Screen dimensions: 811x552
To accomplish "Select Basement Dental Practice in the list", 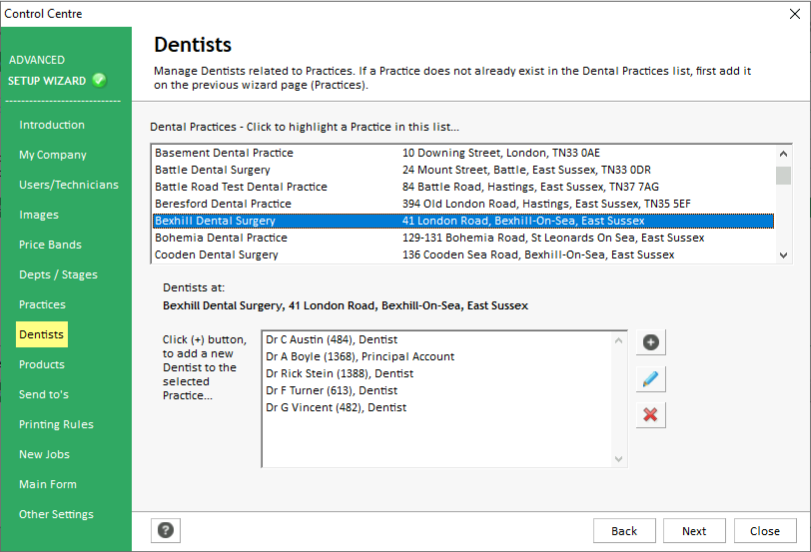I will [x=224, y=153].
